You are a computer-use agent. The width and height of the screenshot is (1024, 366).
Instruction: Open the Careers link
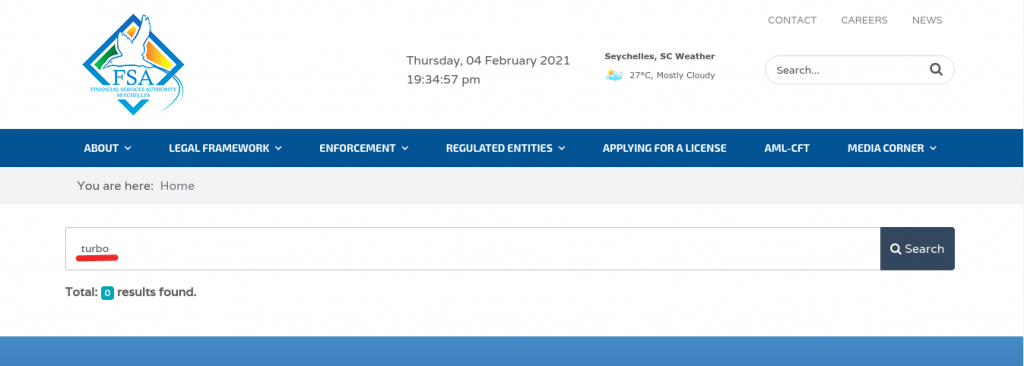tap(864, 20)
